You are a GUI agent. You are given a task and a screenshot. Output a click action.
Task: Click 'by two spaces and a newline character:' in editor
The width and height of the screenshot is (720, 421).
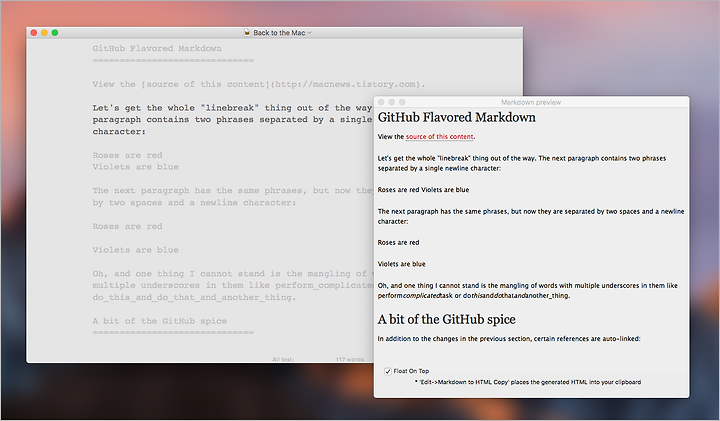194,203
